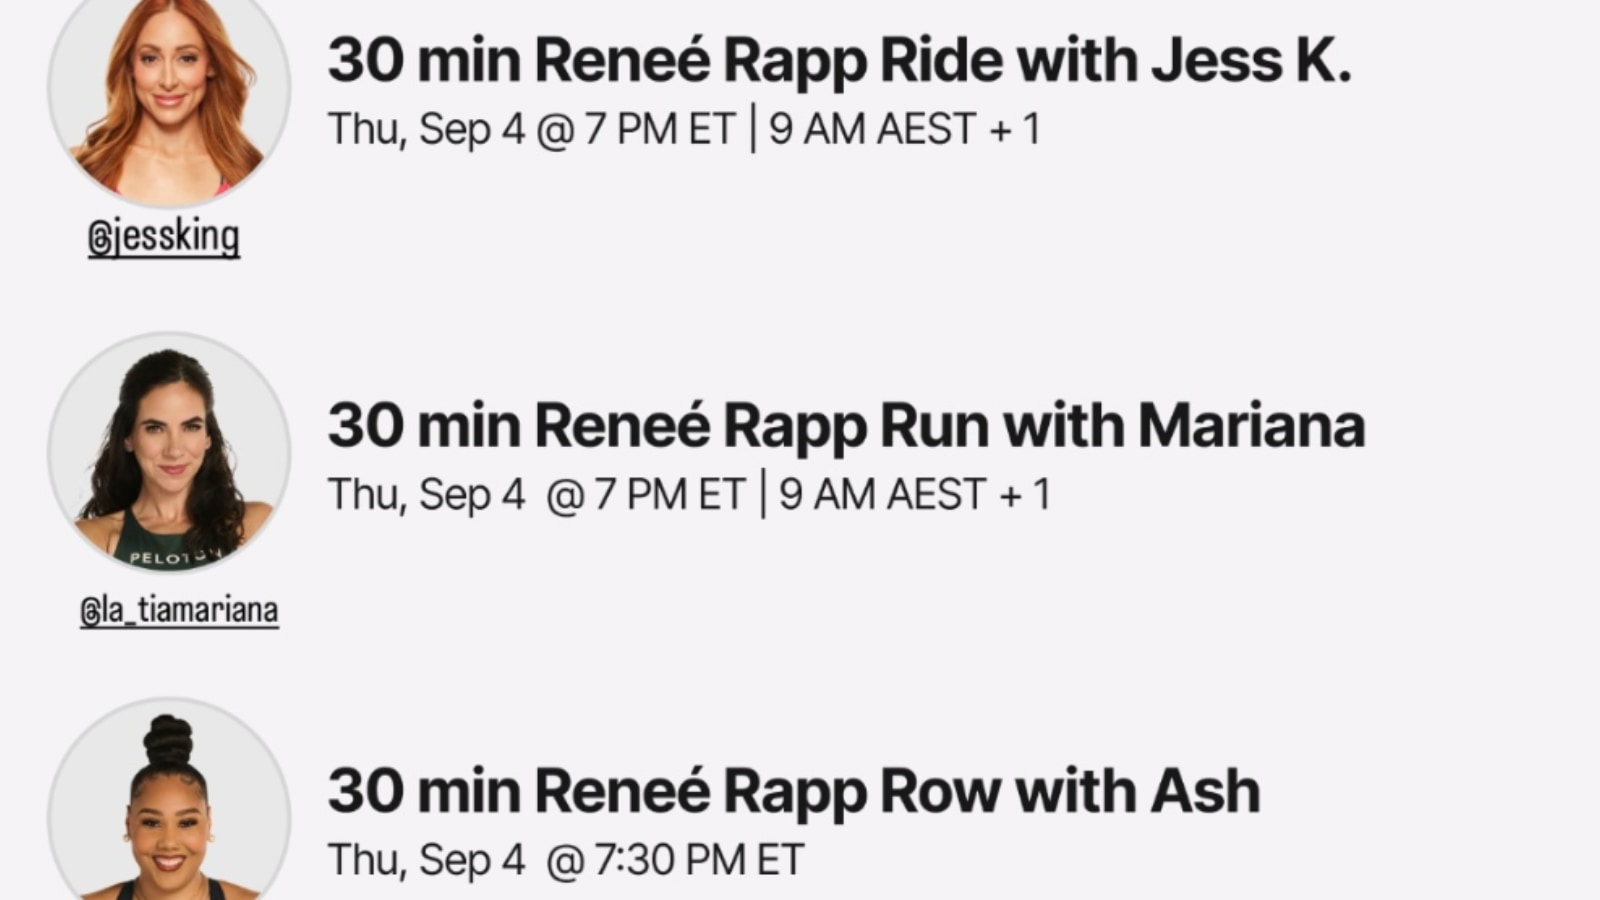Click 'Thu, Sep 4' date under Run class
The width and height of the screenshot is (1600, 900).
pos(426,495)
